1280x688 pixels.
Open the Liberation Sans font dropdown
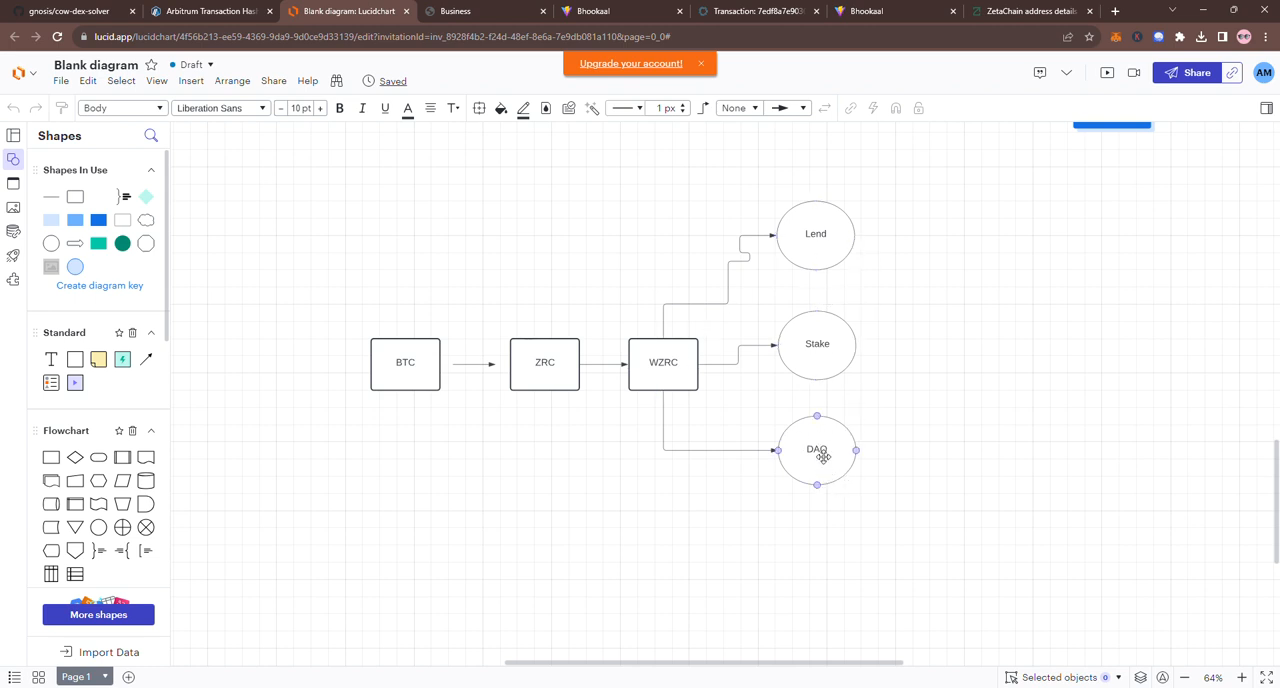[x=221, y=108]
